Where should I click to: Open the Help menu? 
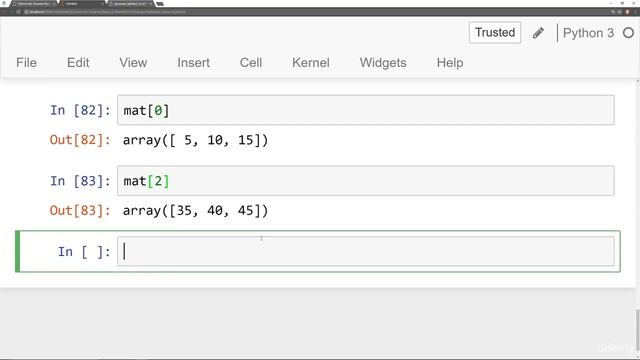(x=450, y=63)
